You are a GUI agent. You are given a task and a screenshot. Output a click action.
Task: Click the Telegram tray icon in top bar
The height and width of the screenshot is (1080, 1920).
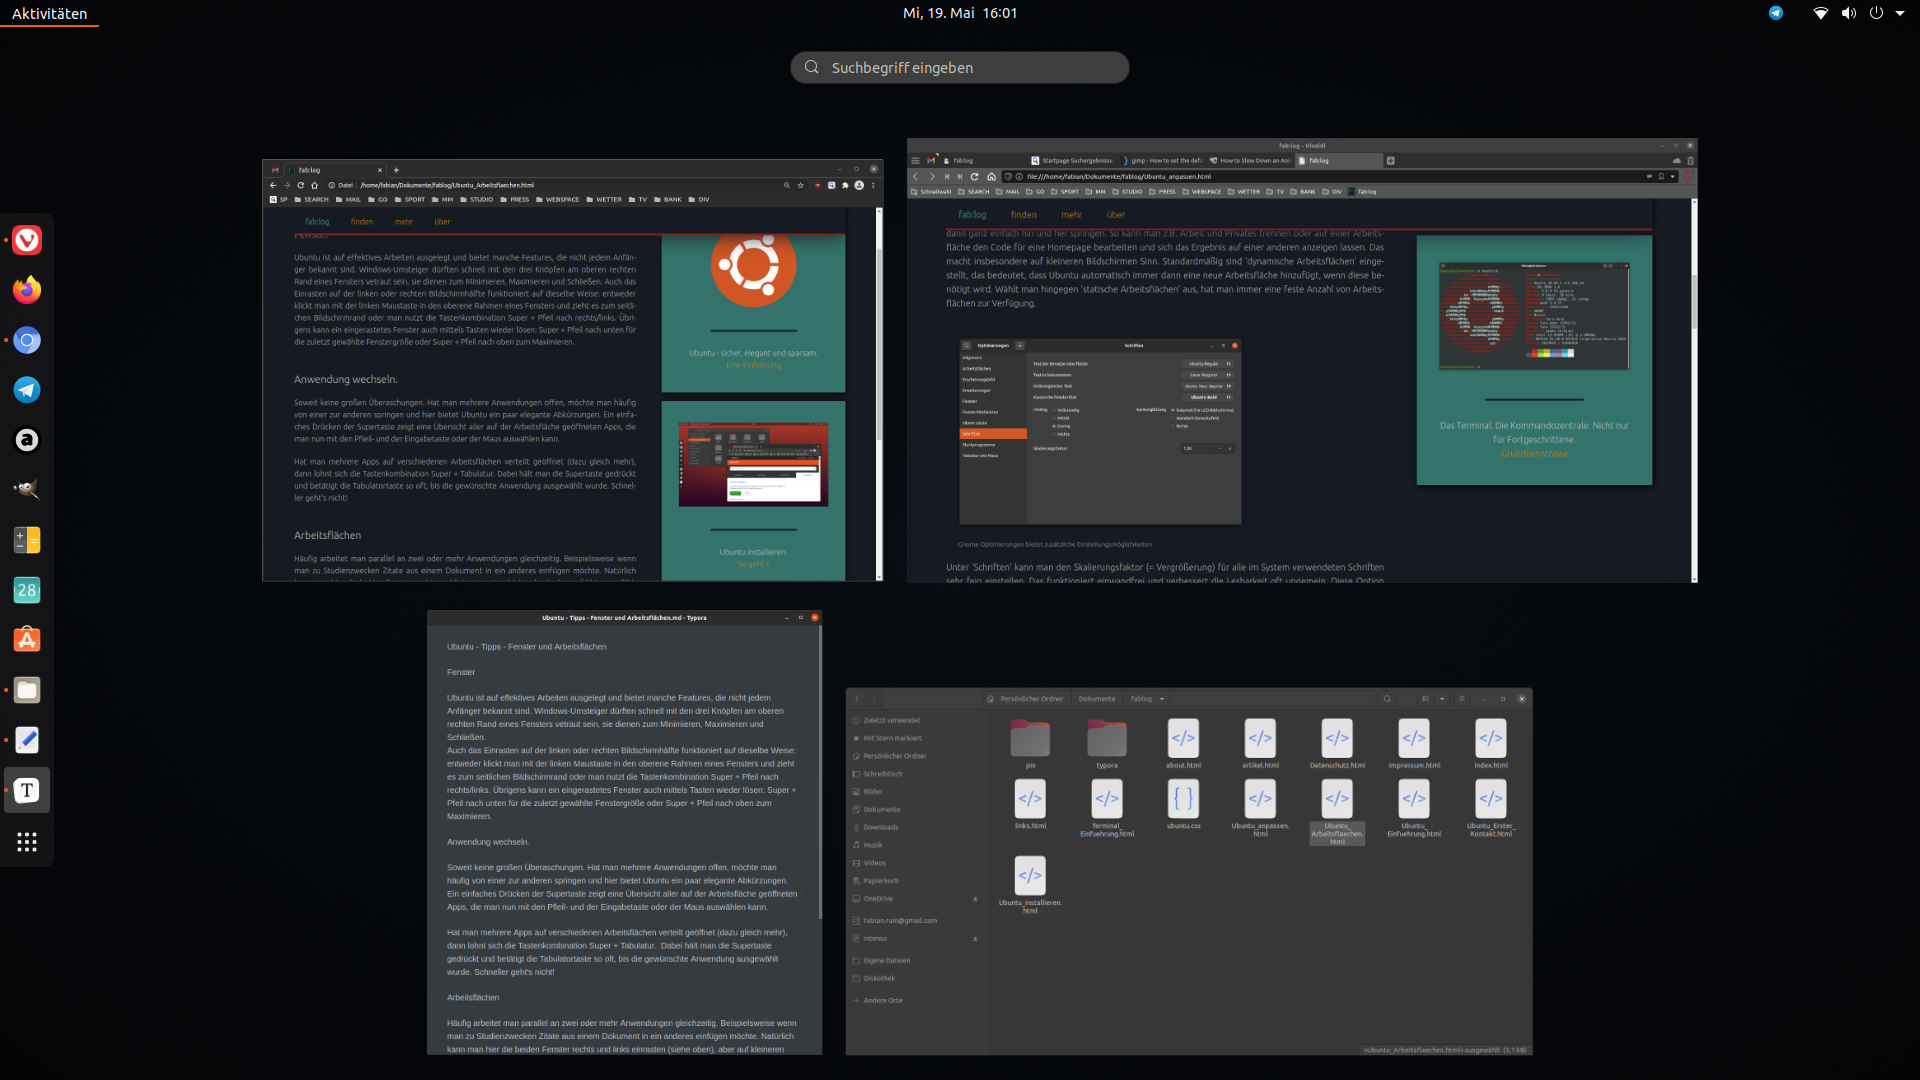pos(1776,13)
